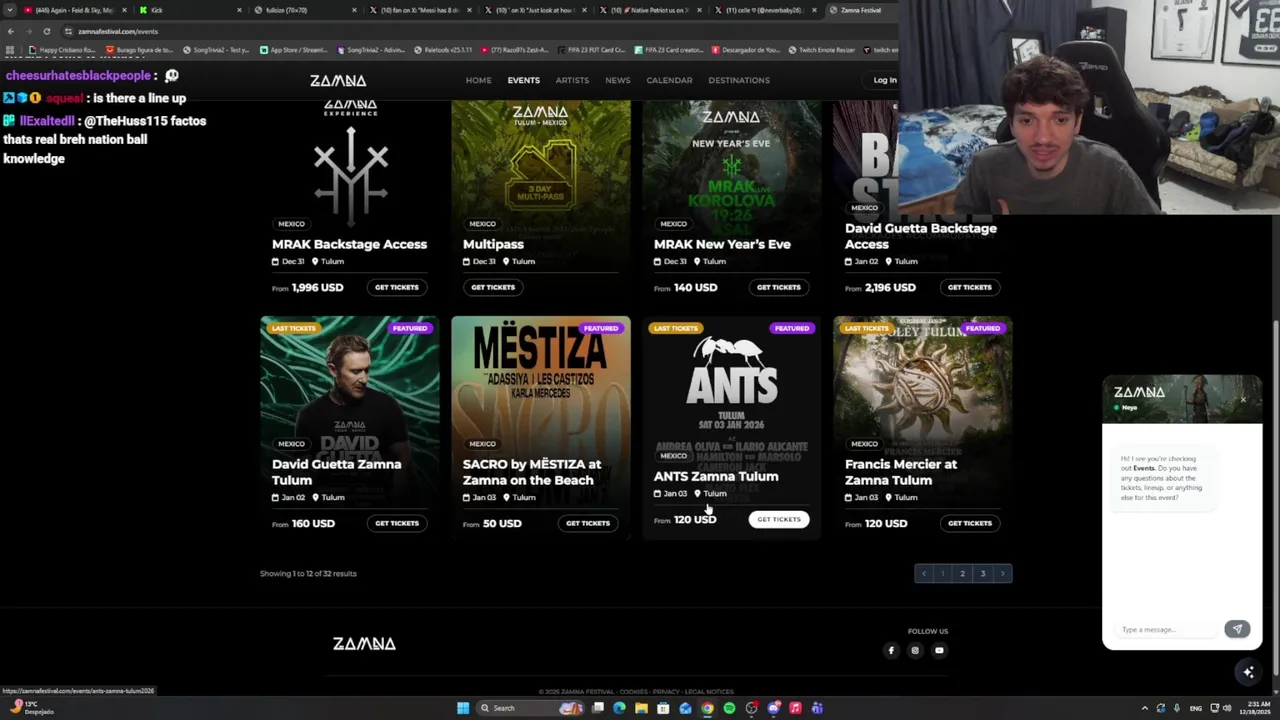Open the NEWS nav item
The image size is (1280, 720).
coord(617,80)
